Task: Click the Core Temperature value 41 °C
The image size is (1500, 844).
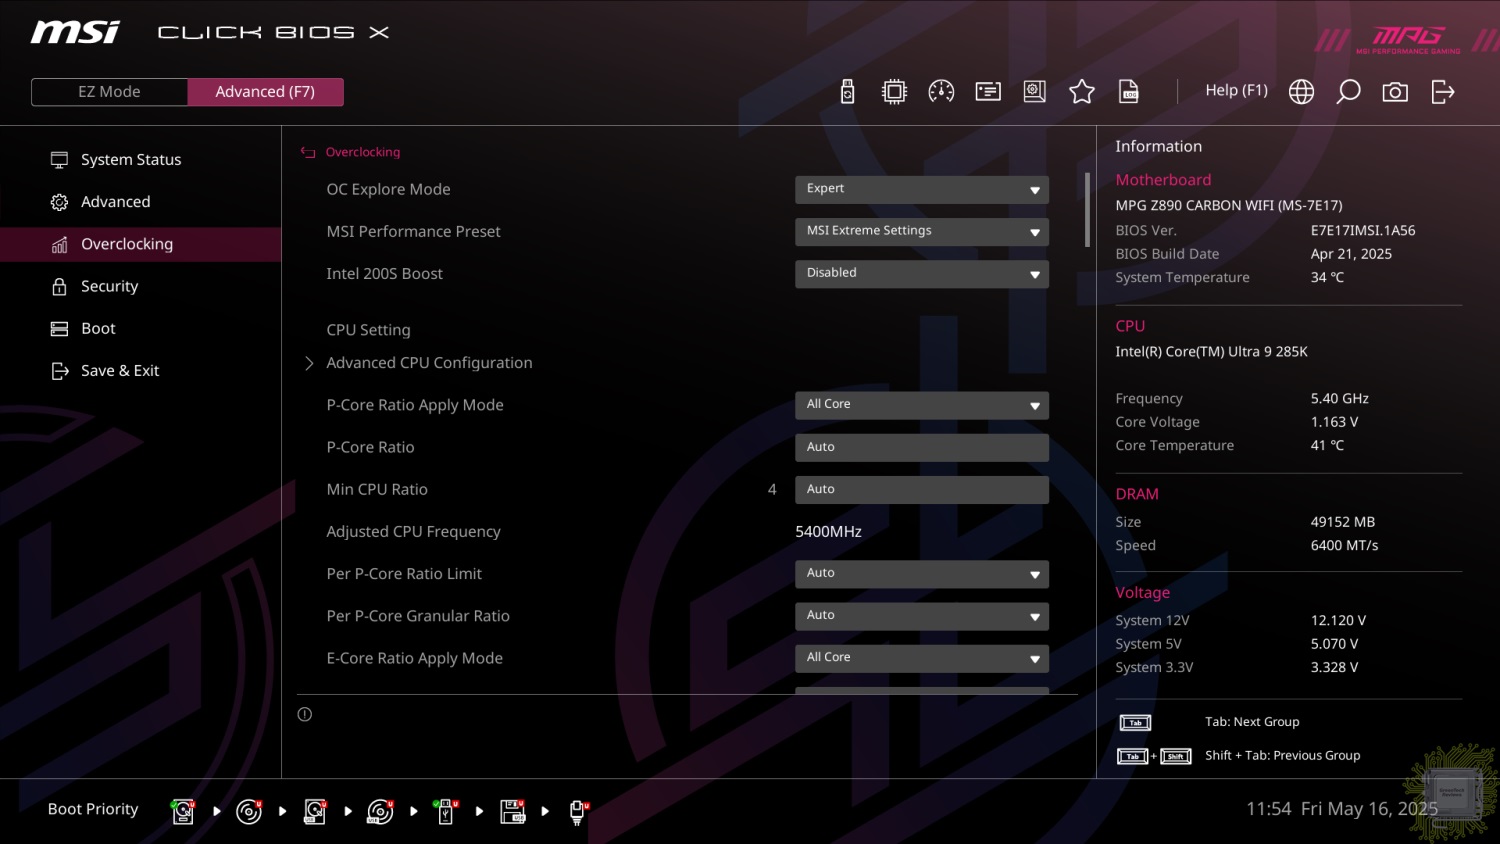Action: [x=1327, y=445]
